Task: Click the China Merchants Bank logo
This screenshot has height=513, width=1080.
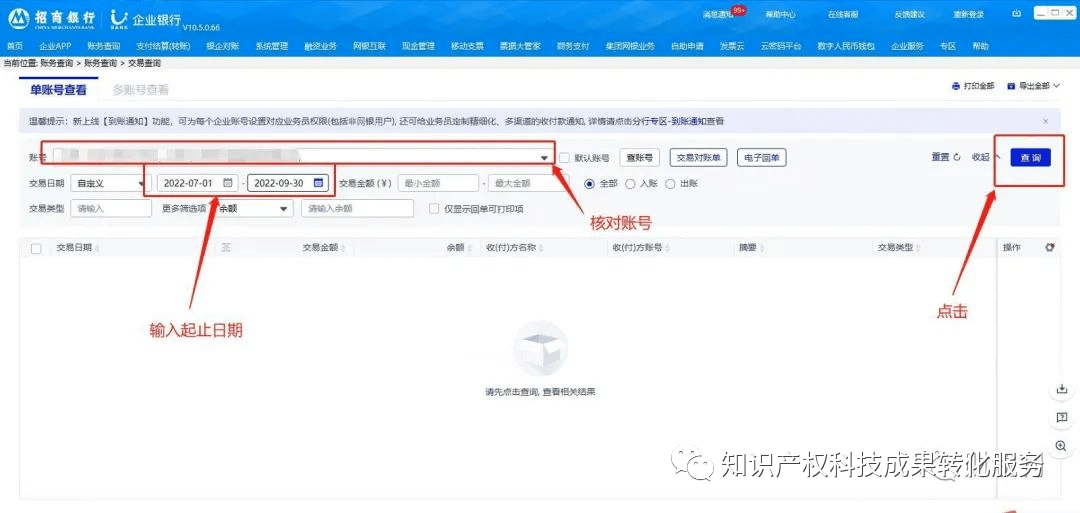Action: 52,19
